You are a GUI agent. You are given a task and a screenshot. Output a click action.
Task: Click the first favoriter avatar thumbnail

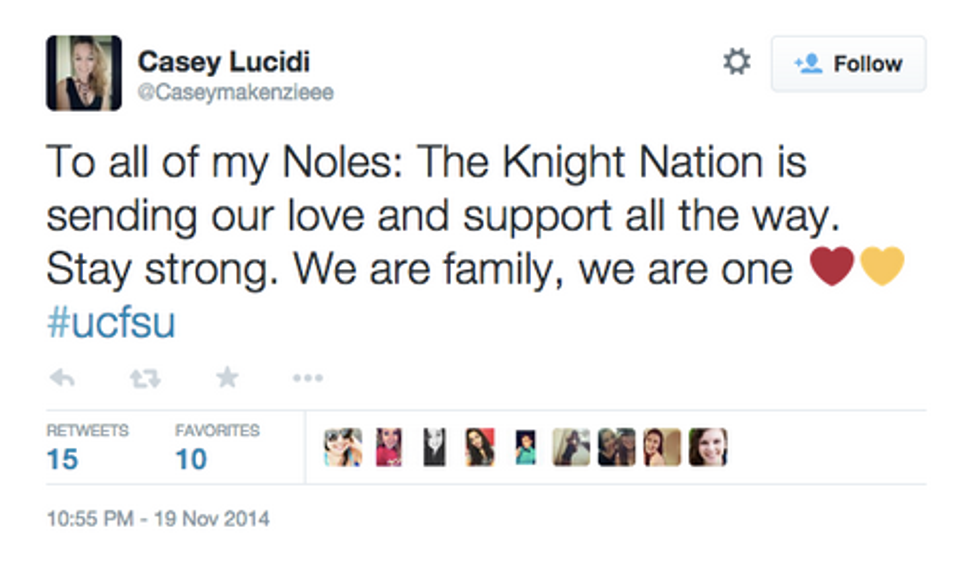click(x=343, y=448)
